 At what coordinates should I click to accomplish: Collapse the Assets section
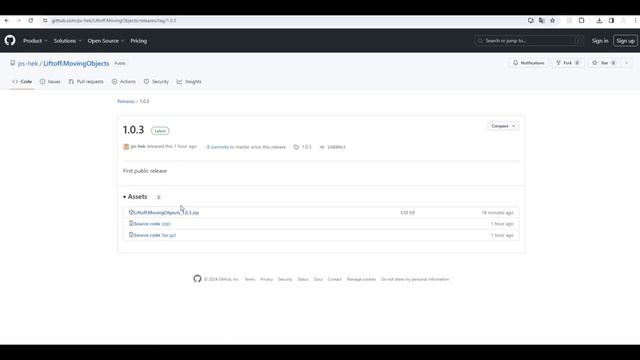click(136, 197)
